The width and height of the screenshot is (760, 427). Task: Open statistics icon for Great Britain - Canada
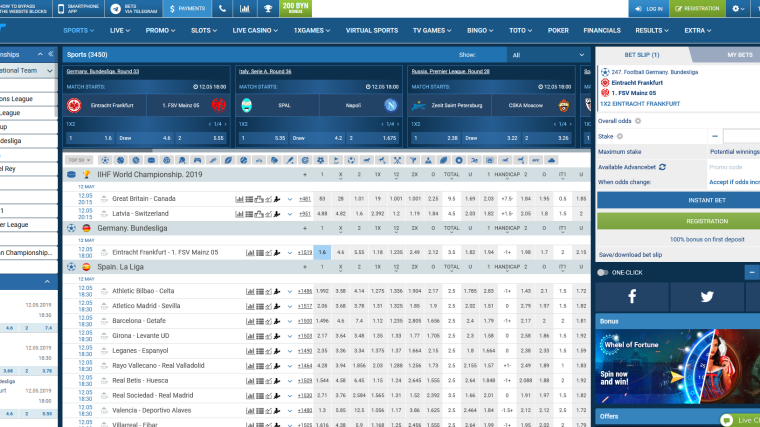tap(239, 199)
